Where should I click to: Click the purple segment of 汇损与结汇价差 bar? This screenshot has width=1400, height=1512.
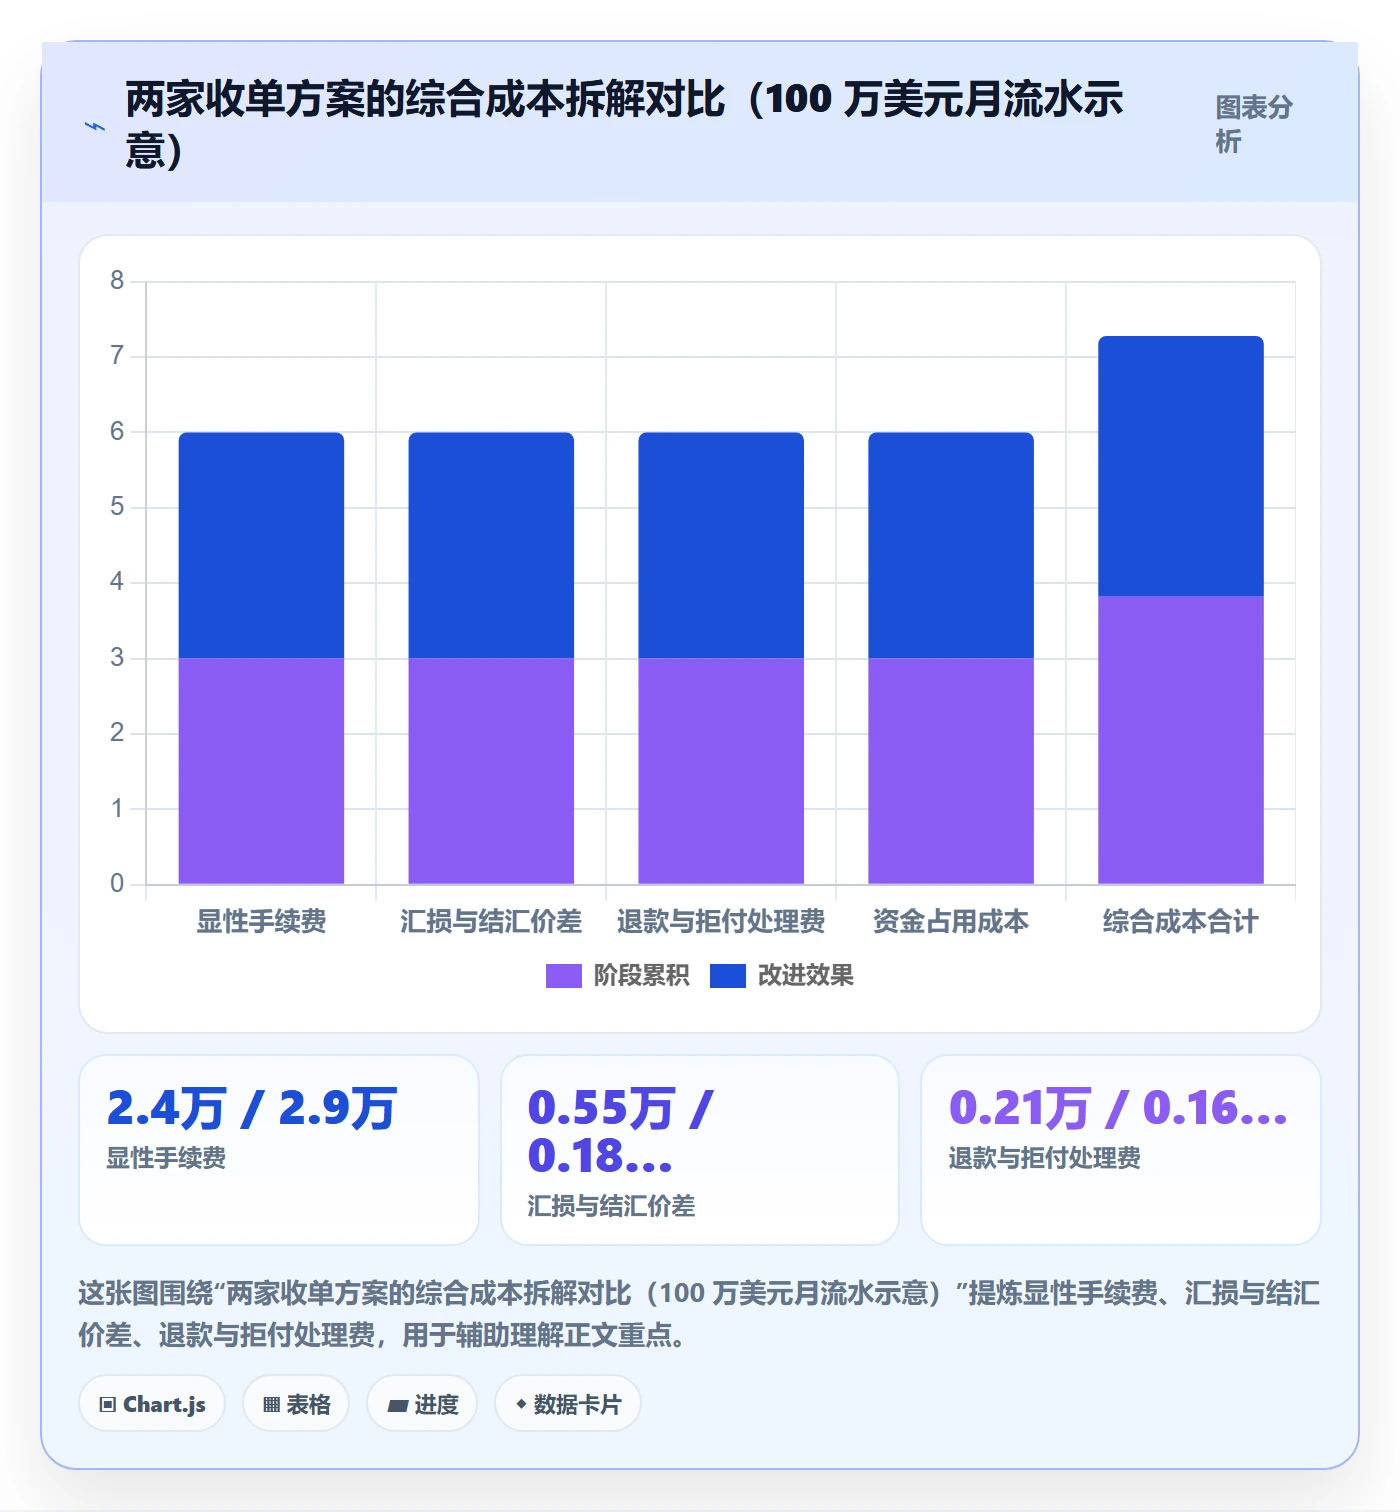491,771
